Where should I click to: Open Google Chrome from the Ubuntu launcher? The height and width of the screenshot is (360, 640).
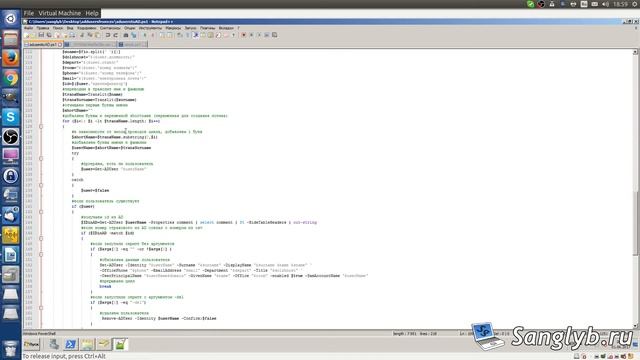(x=11, y=78)
